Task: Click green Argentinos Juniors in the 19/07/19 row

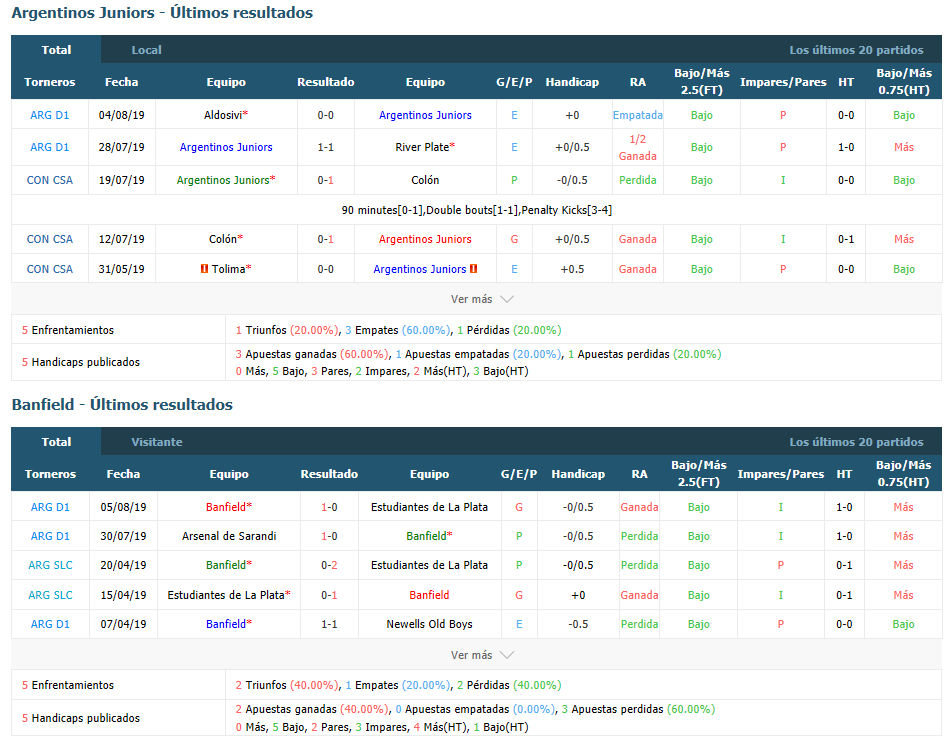Action: 223,180
